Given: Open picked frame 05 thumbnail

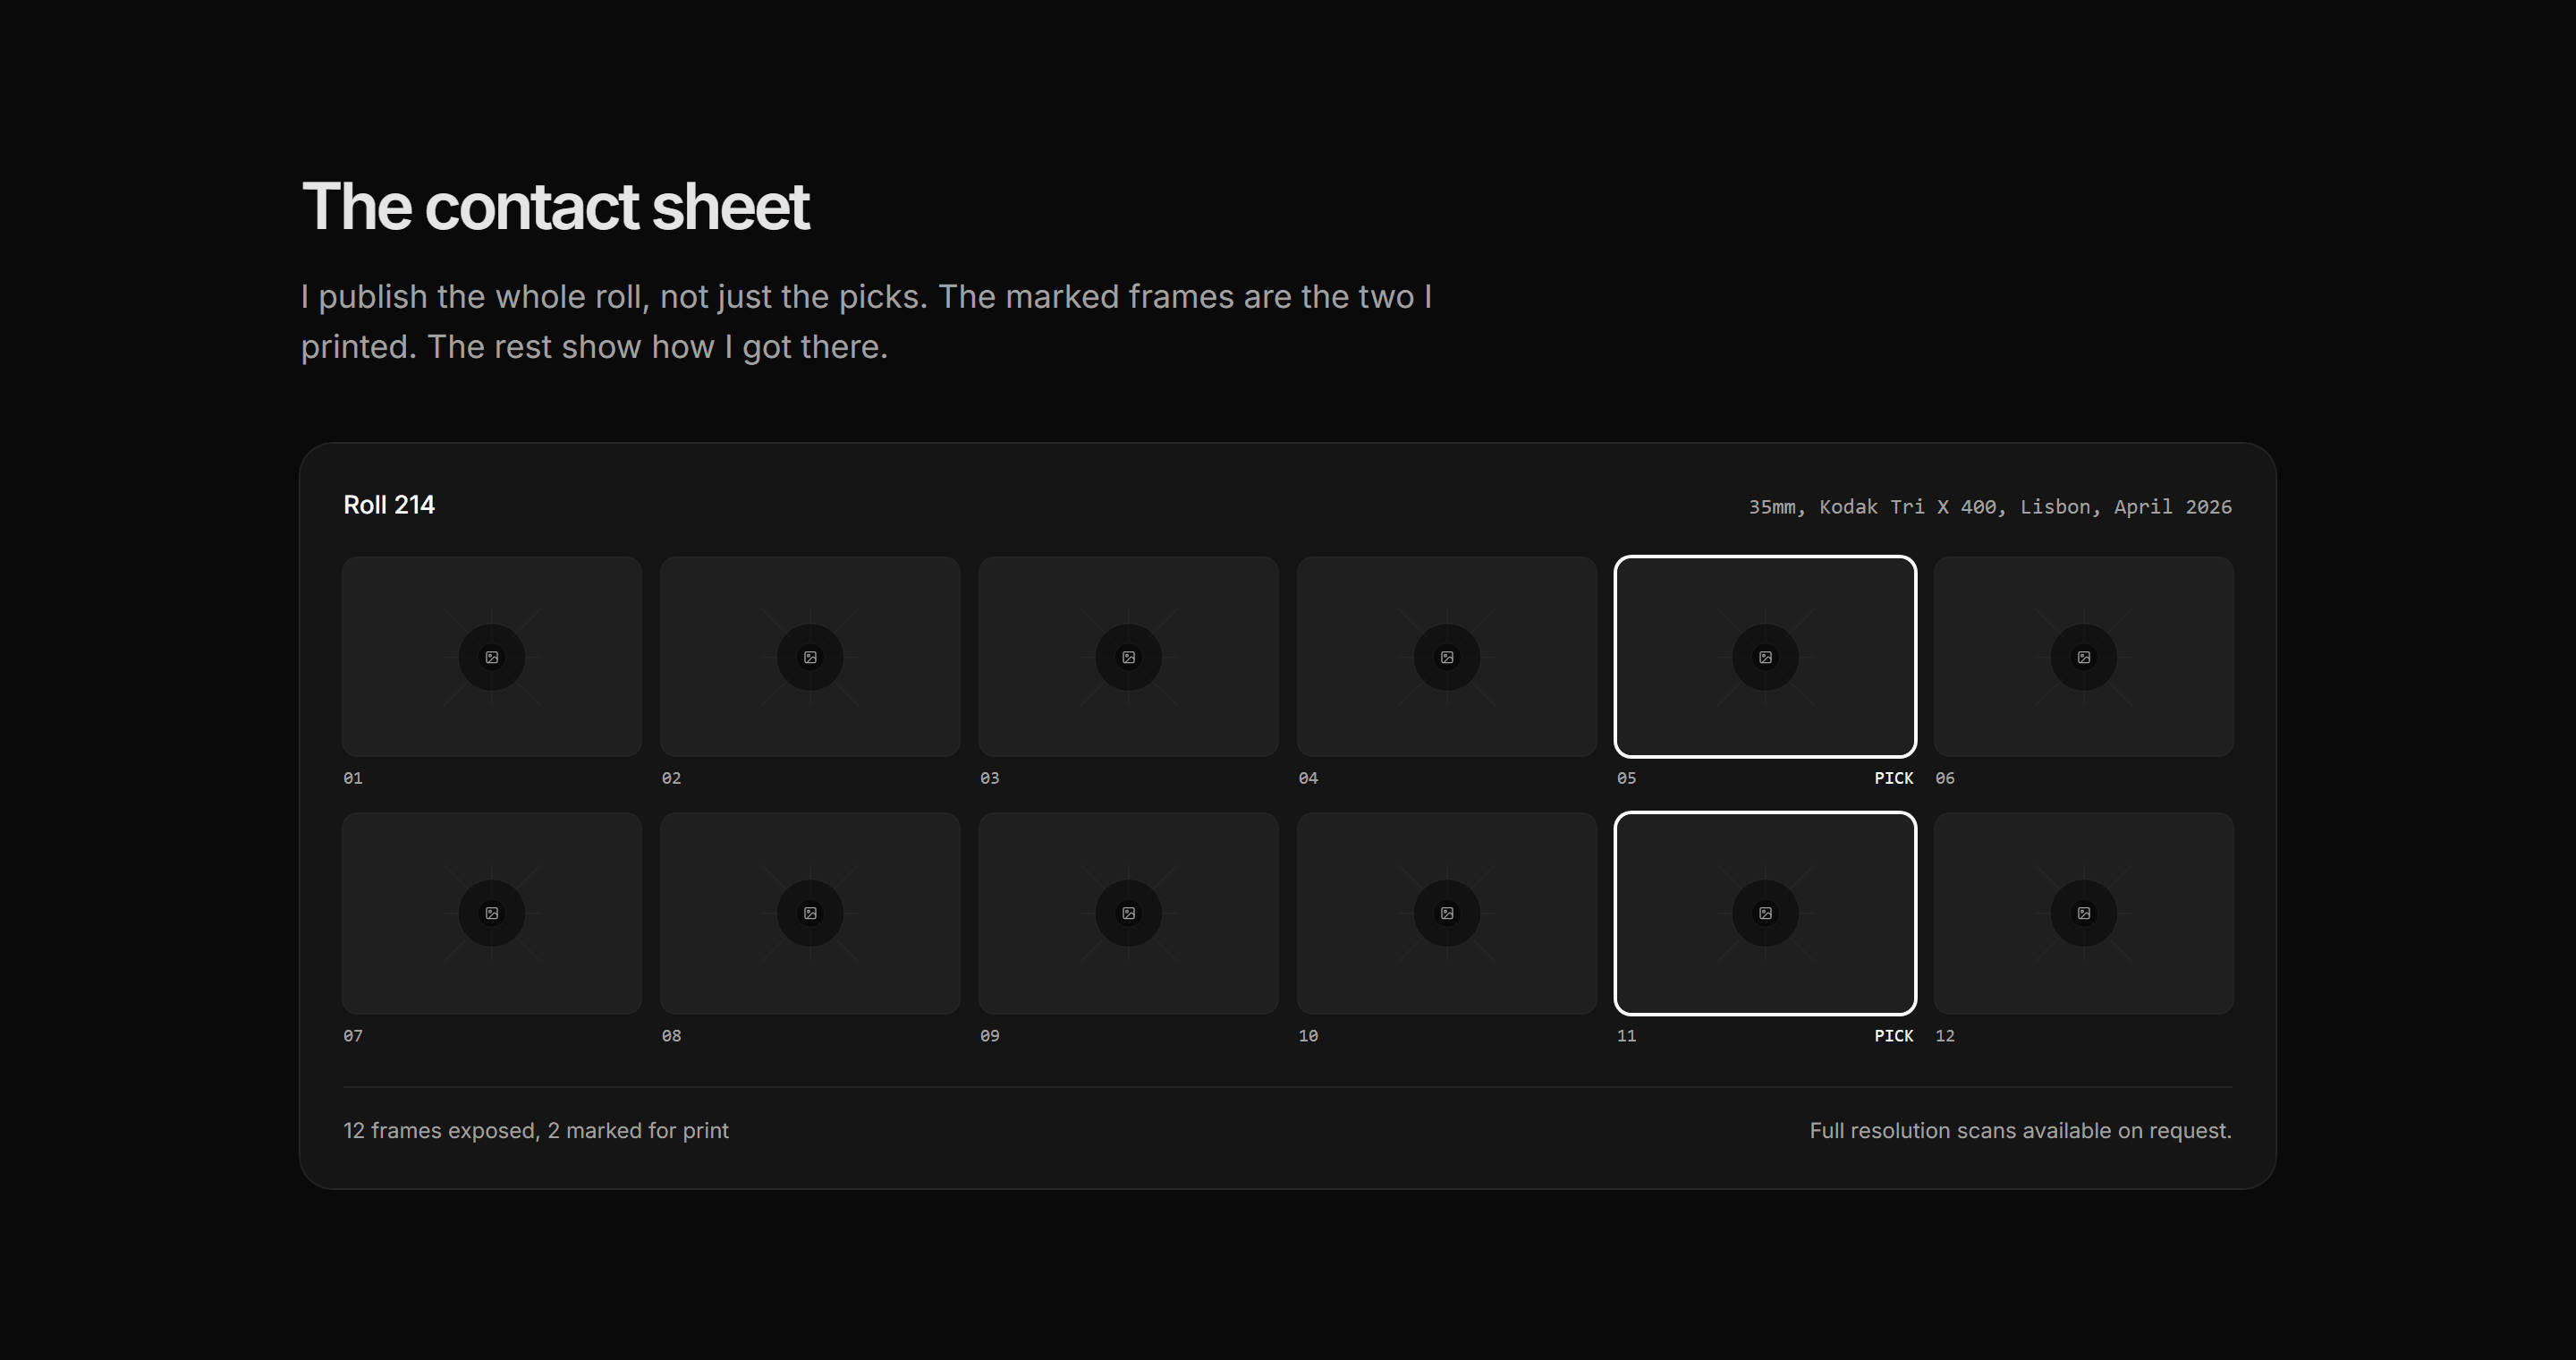Looking at the screenshot, I should (1765, 657).
